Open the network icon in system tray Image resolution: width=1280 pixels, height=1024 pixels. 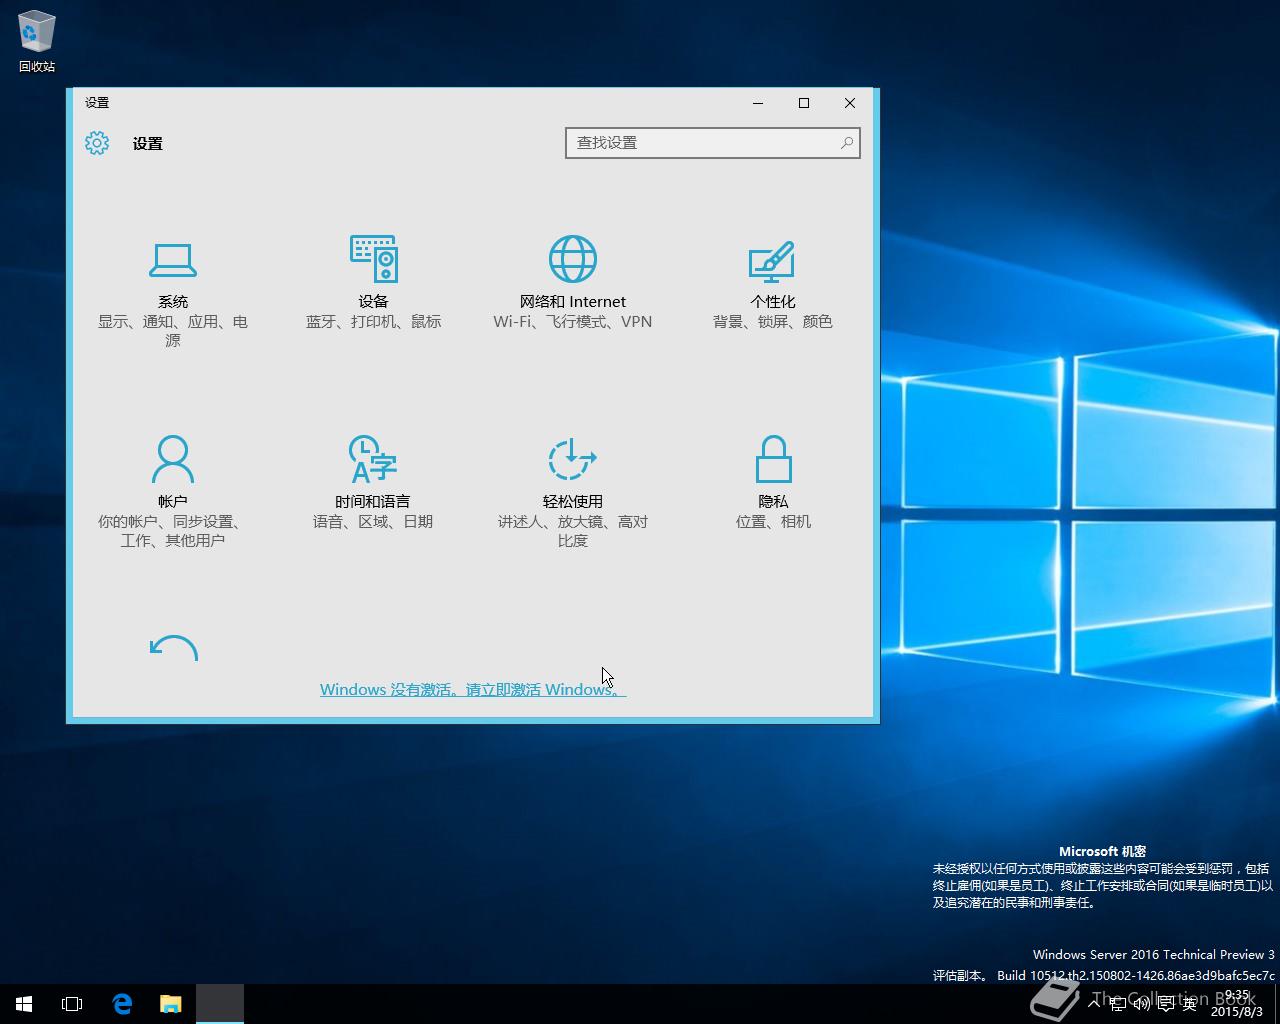point(1117,1004)
